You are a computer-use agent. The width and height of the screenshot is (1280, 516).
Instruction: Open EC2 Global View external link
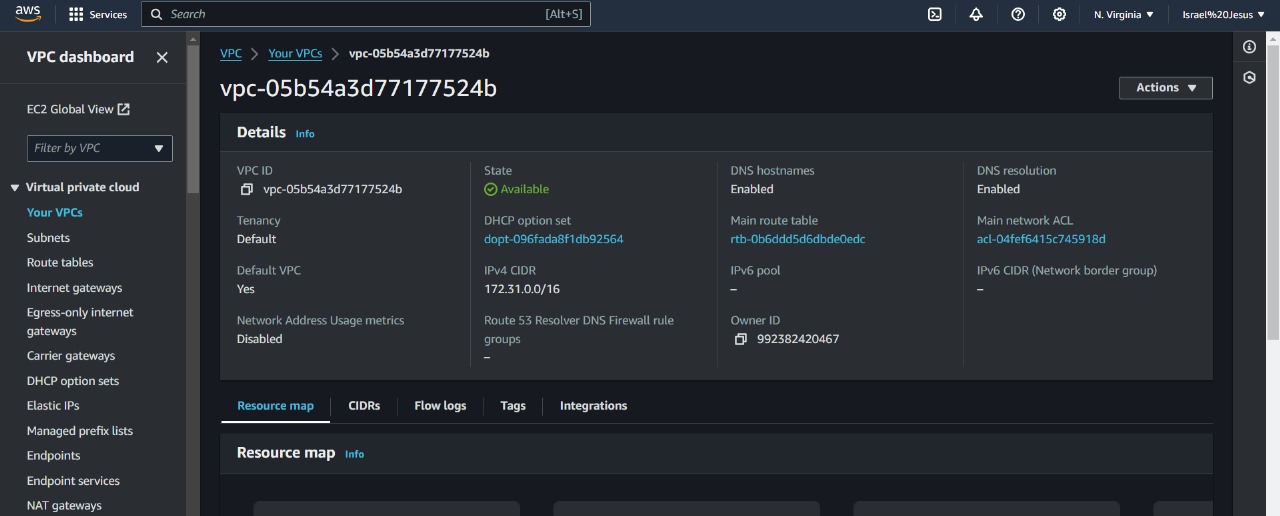pos(78,109)
